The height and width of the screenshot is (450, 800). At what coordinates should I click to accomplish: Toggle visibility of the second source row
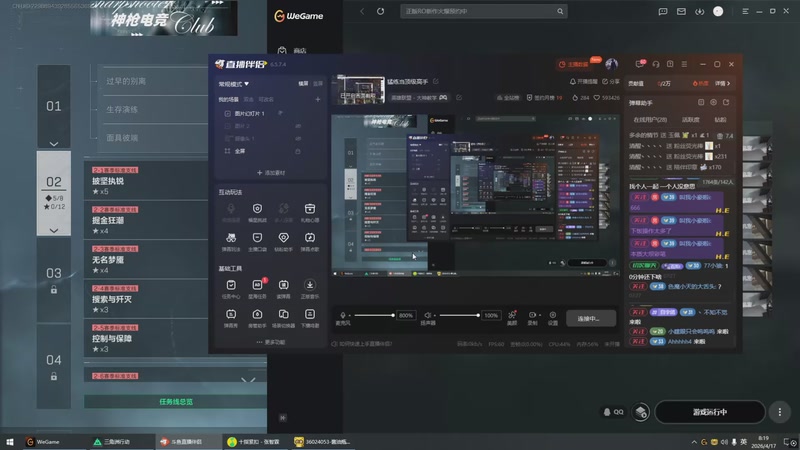(298, 126)
